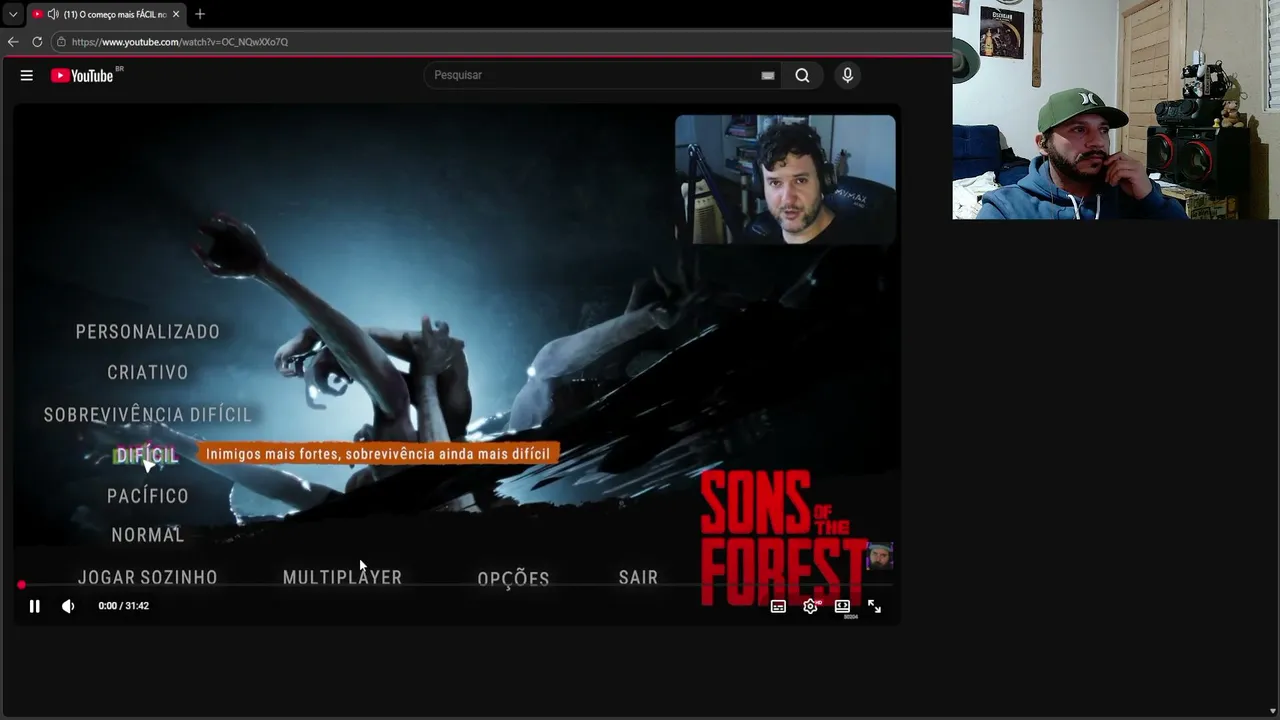Seek using the video progress bar

(456, 585)
